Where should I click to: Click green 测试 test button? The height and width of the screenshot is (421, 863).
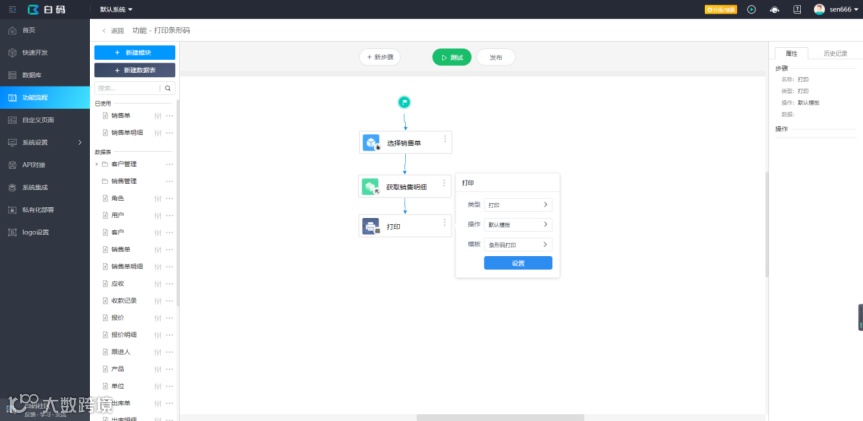(x=452, y=57)
